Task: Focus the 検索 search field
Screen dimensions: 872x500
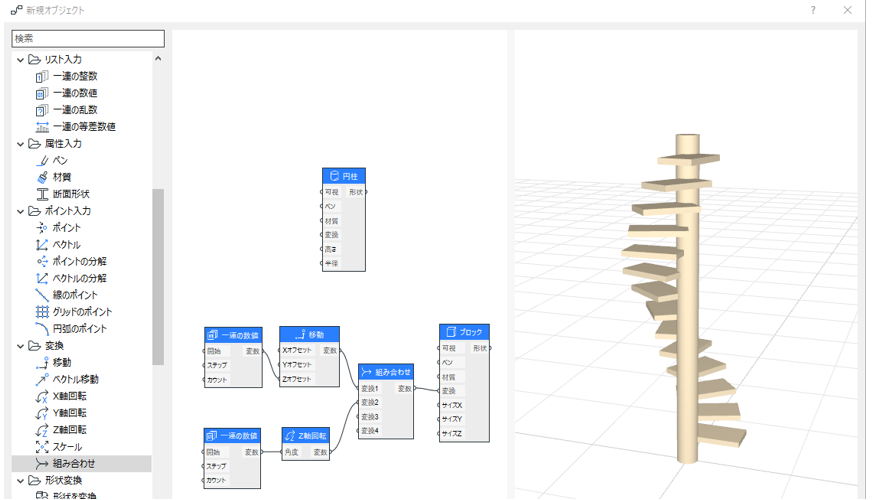Action: click(88, 38)
